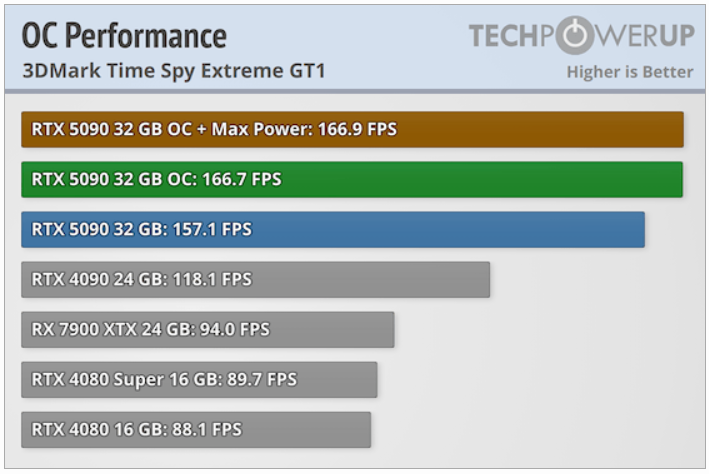Click the OC Performance chart title

click(124, 35)
